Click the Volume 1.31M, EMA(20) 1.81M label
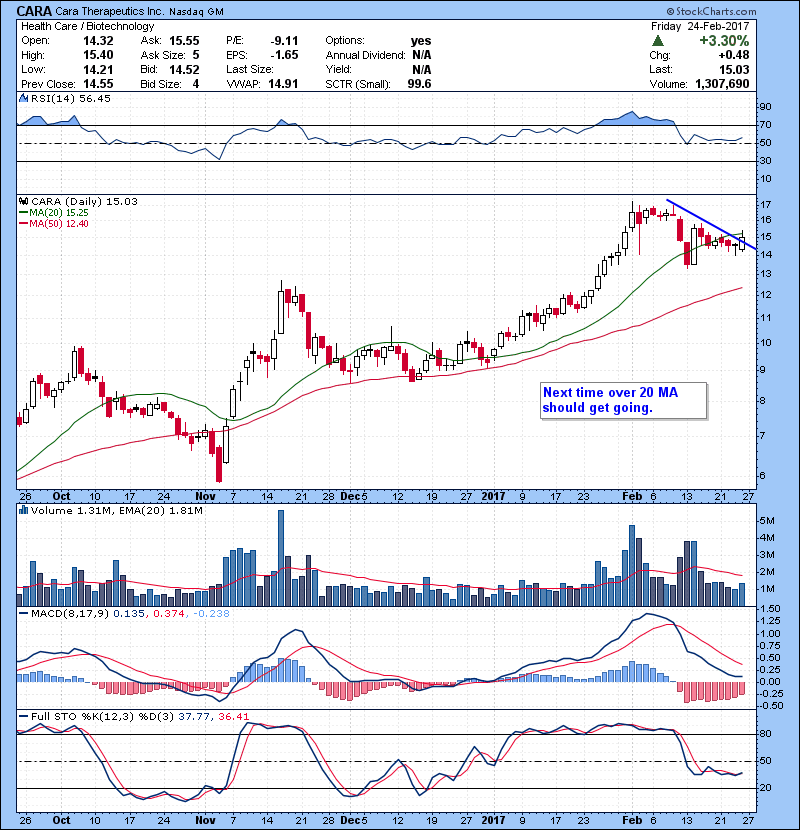This screenshot has width=800, height=830. [x=116, y=510]
